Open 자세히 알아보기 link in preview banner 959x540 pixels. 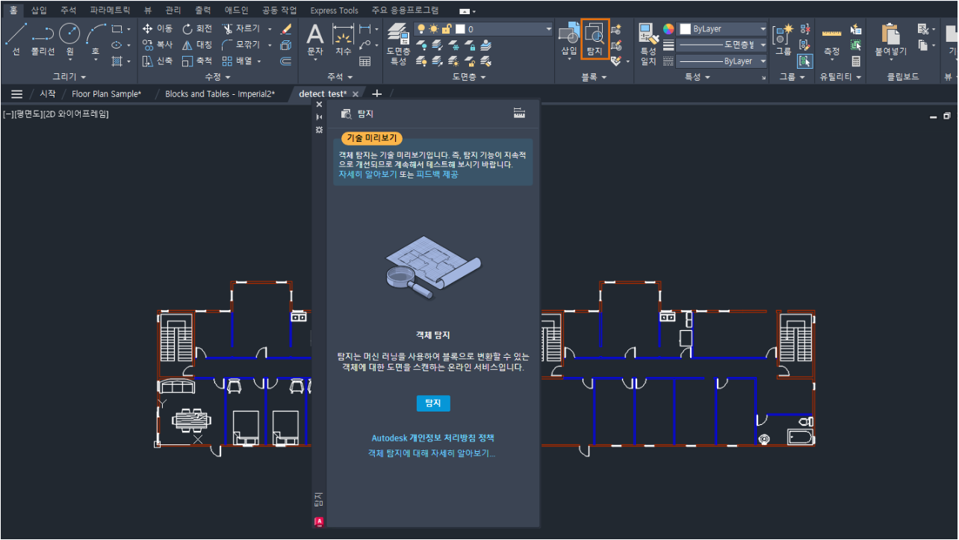[x=368, y=174]
